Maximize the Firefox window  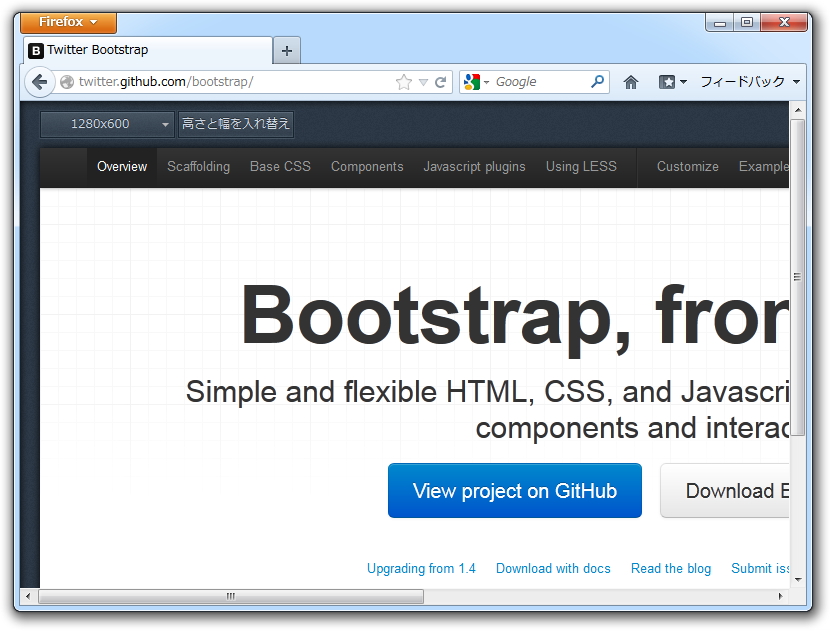747,22
